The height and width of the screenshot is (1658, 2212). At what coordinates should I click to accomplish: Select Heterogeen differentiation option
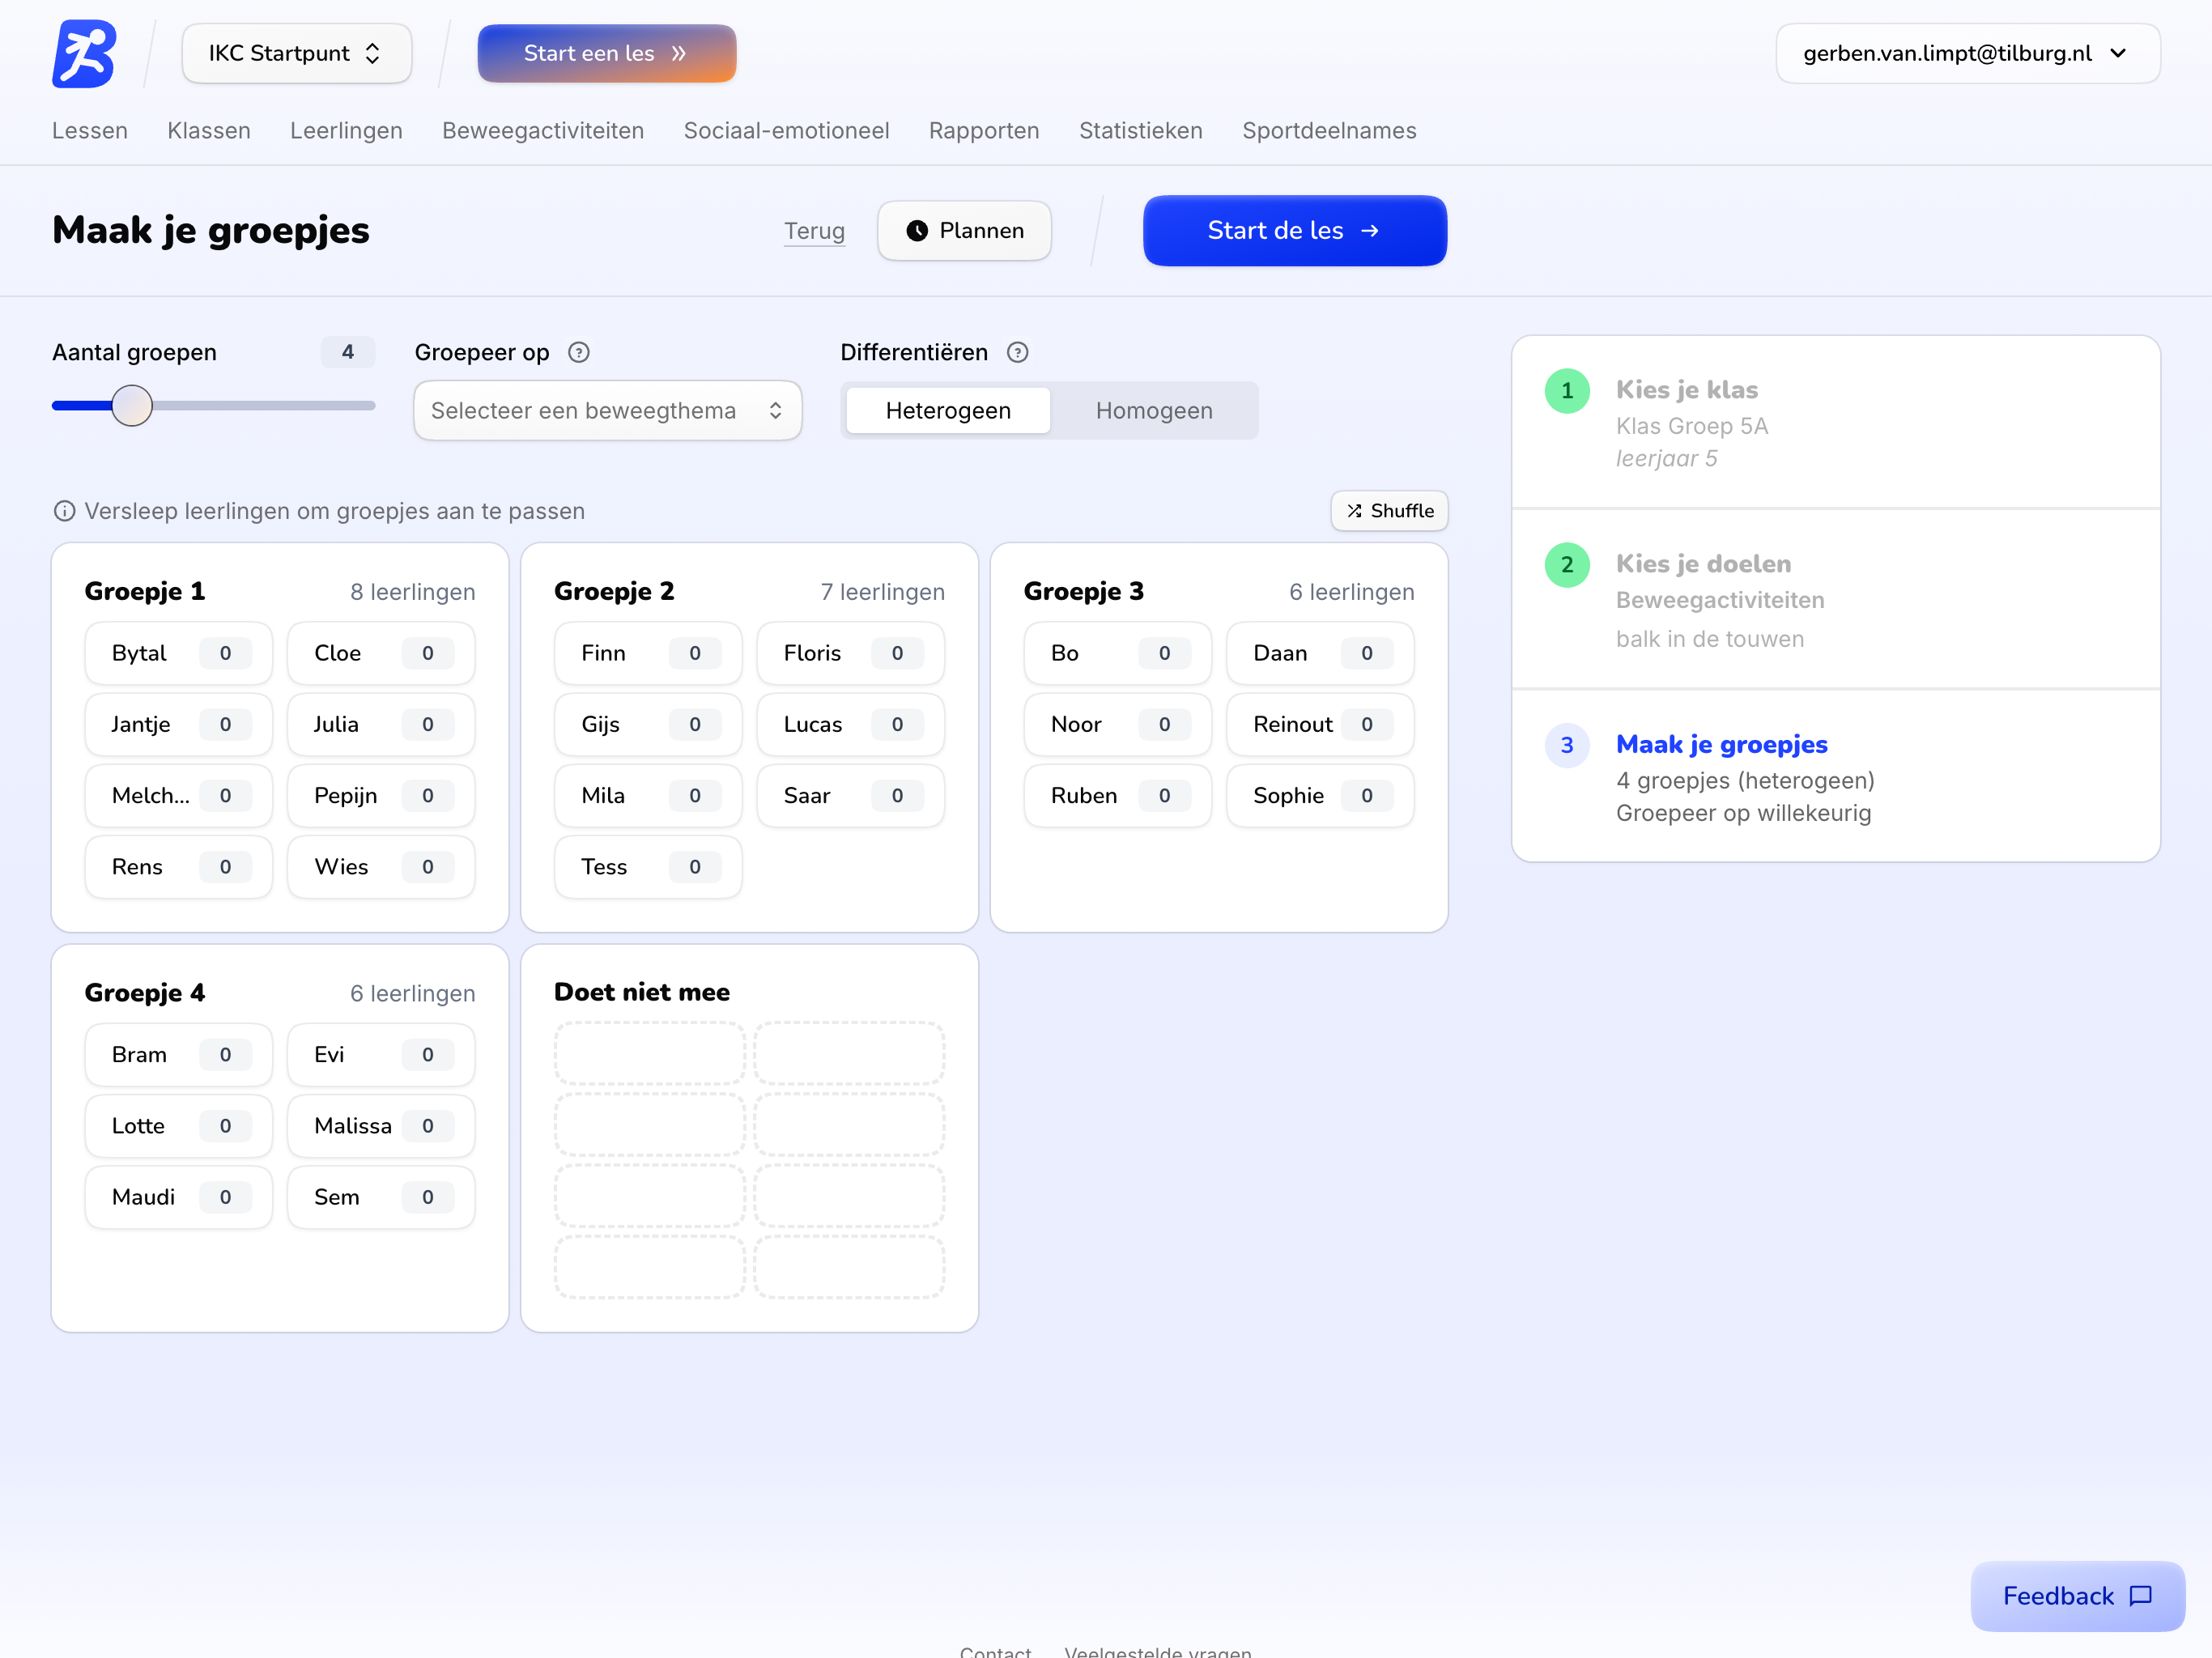point(947,411)
